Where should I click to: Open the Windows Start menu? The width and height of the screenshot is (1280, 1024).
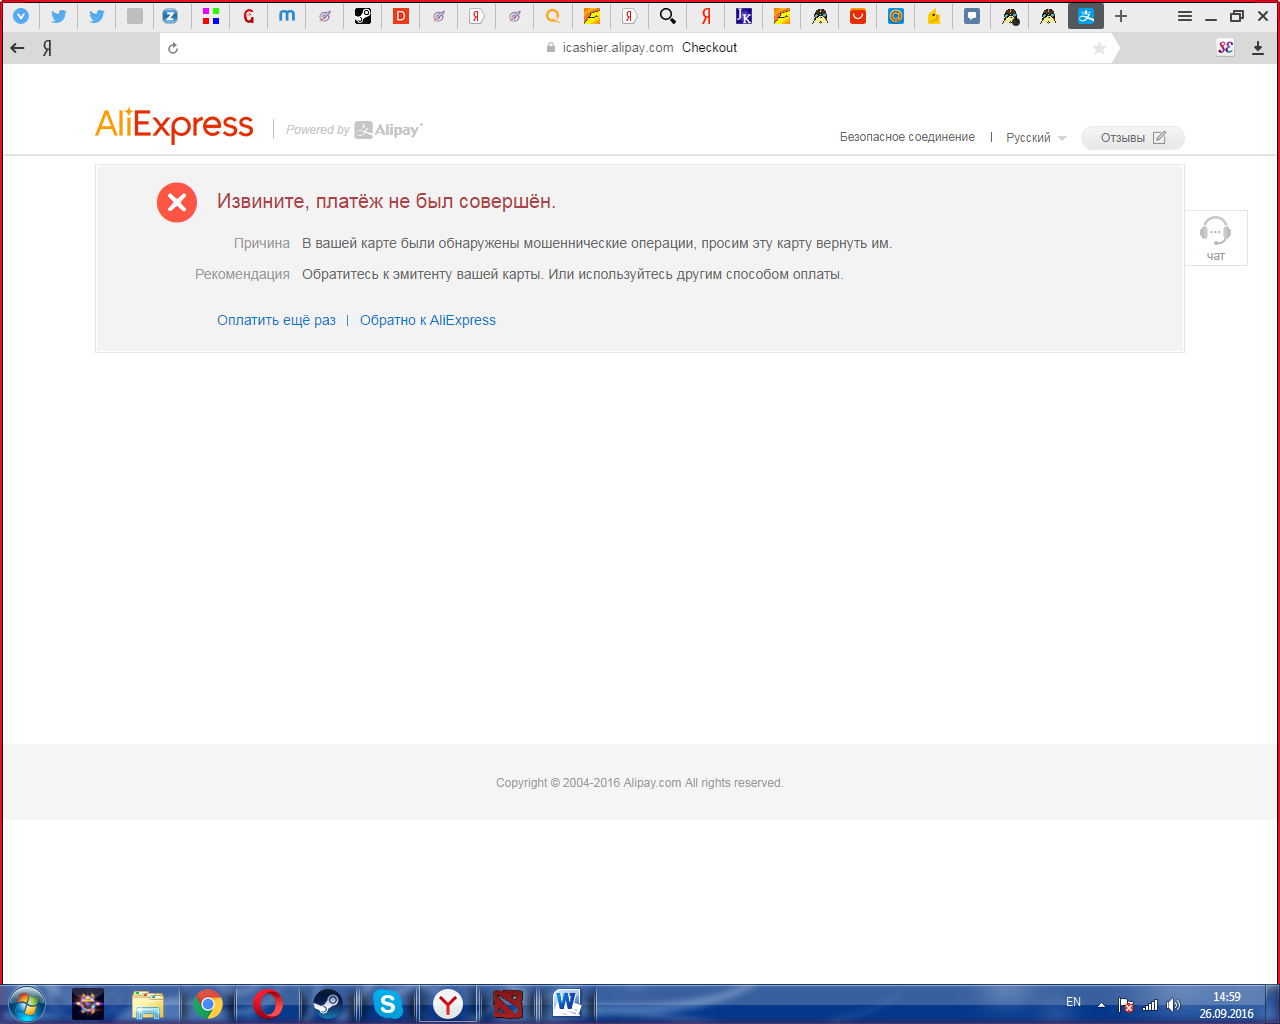coord(27,1004)
